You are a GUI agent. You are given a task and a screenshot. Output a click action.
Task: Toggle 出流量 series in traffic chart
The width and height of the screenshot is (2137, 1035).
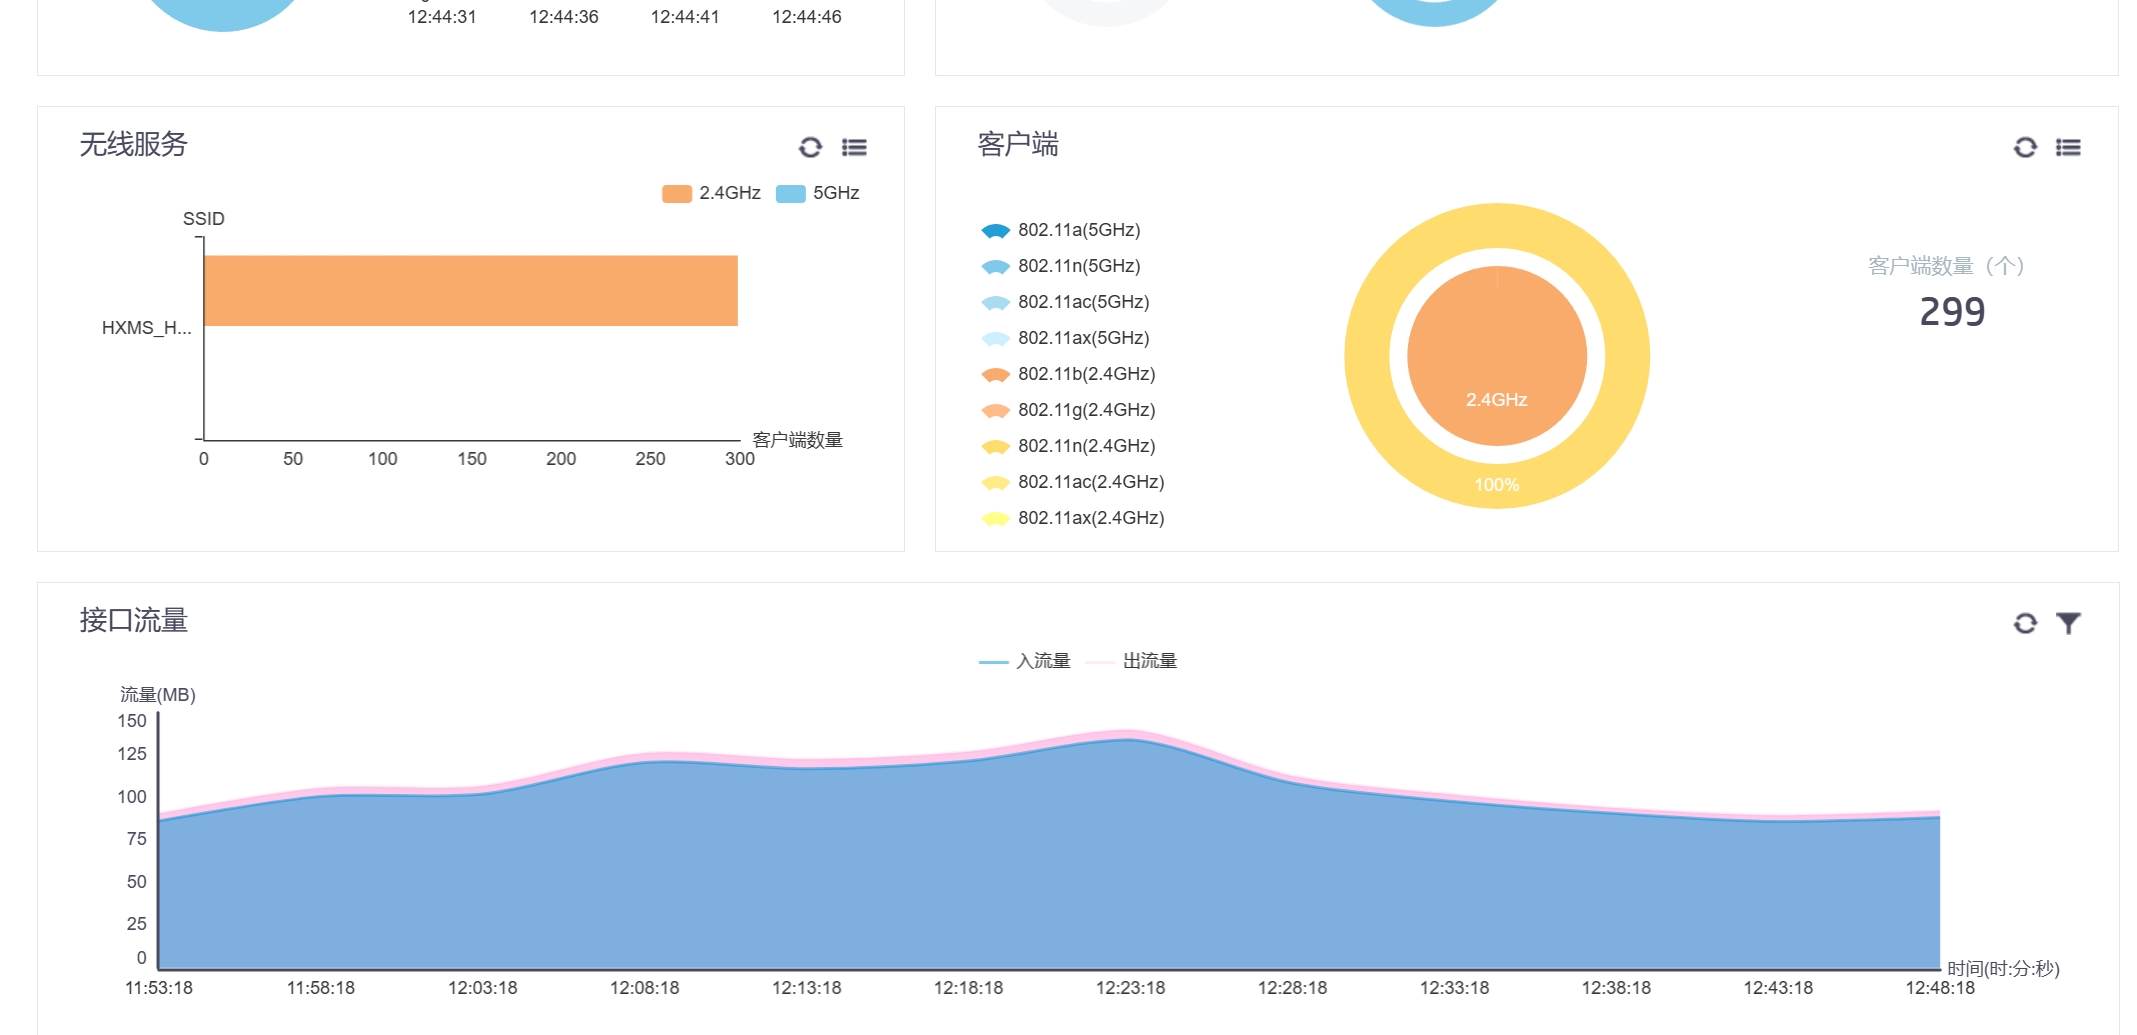pos(1131,661)
